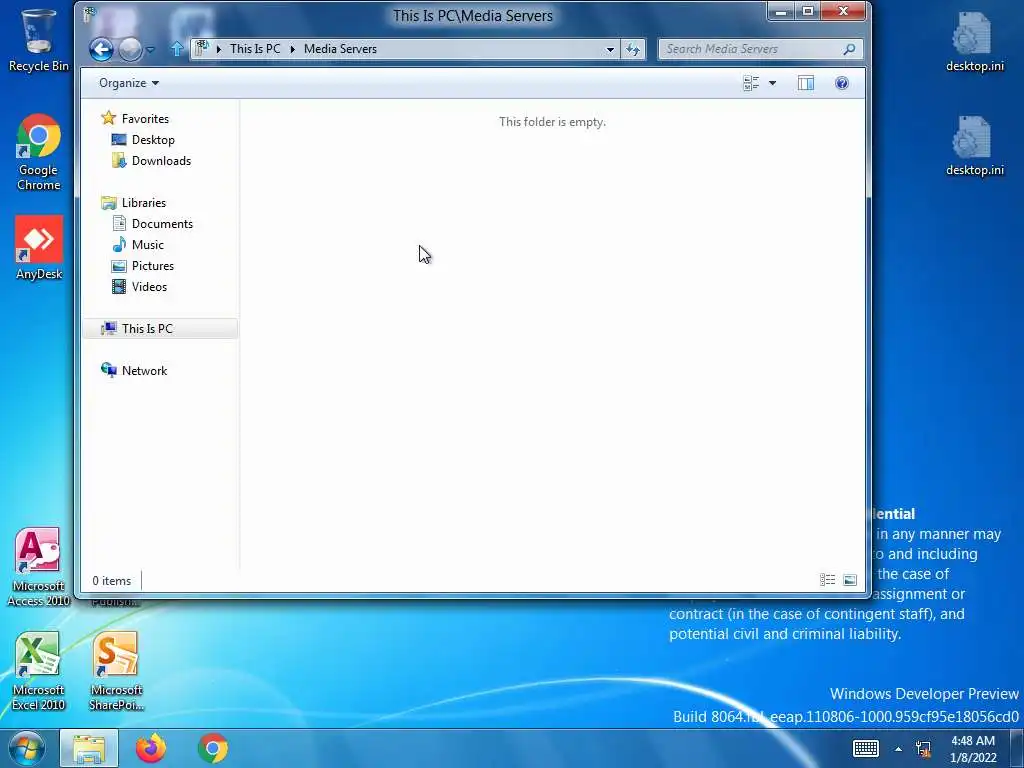Expand the chevron between This Is PC and Media Servers
The width and height of the screenshot is (1024, 768).
coord(293,49)
